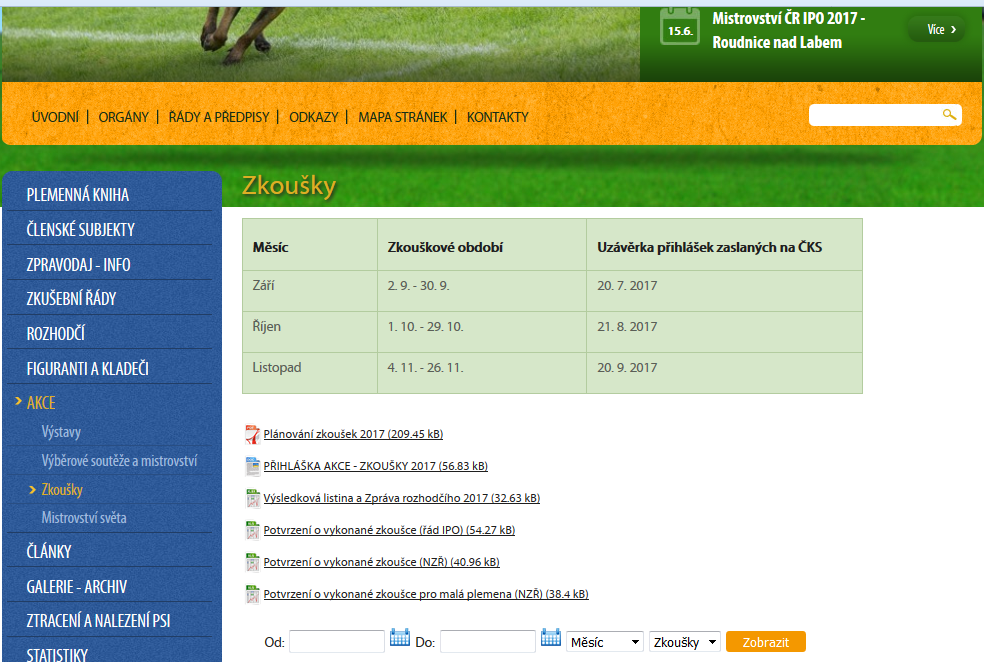Click the Zobrazit button

766,642
